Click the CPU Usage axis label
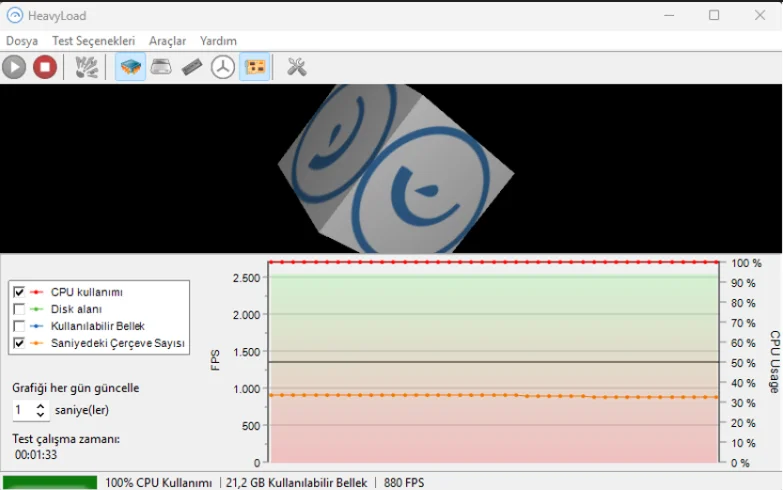This screenshot has width=783, height=490. click(775, 362)
